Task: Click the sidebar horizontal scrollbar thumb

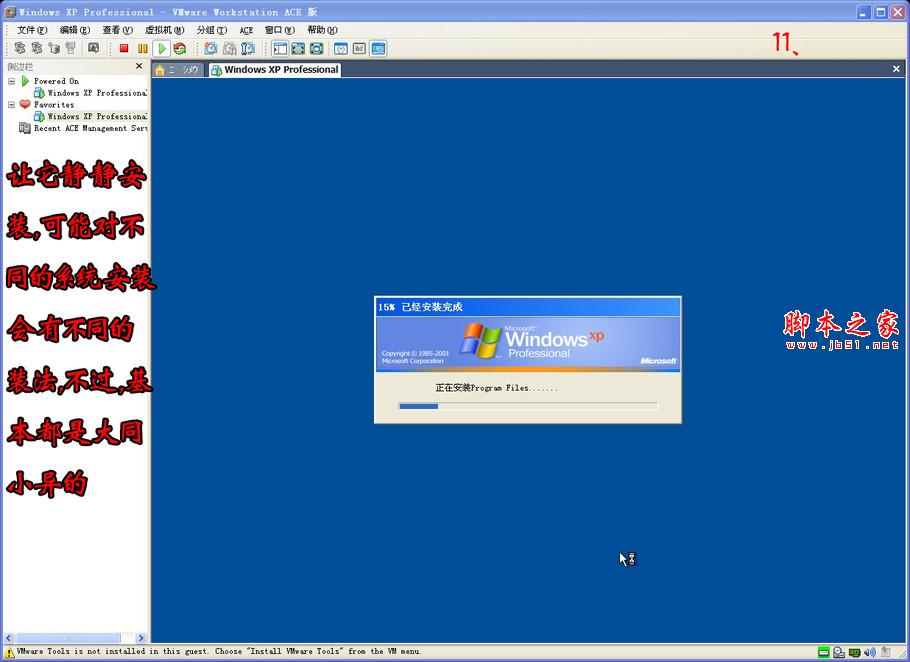Action: click(67, 638)
